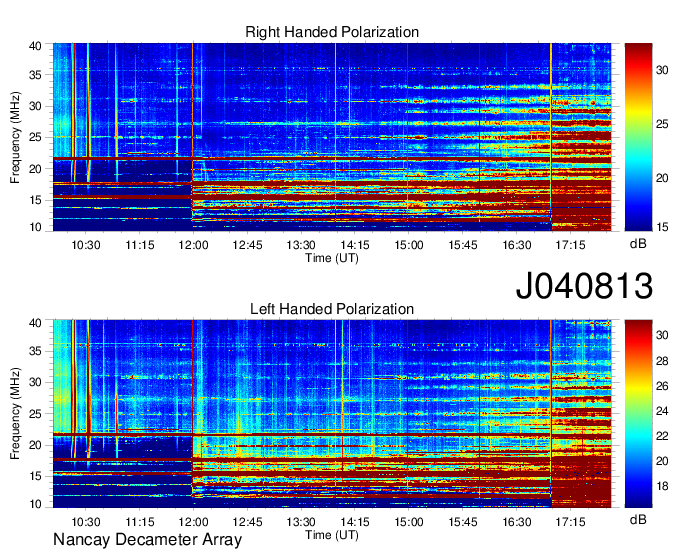This screenshot has width=680, height=552.
Task: Click '40' frequency tick of right-handed plot
Action: click(x=35, y=46)
